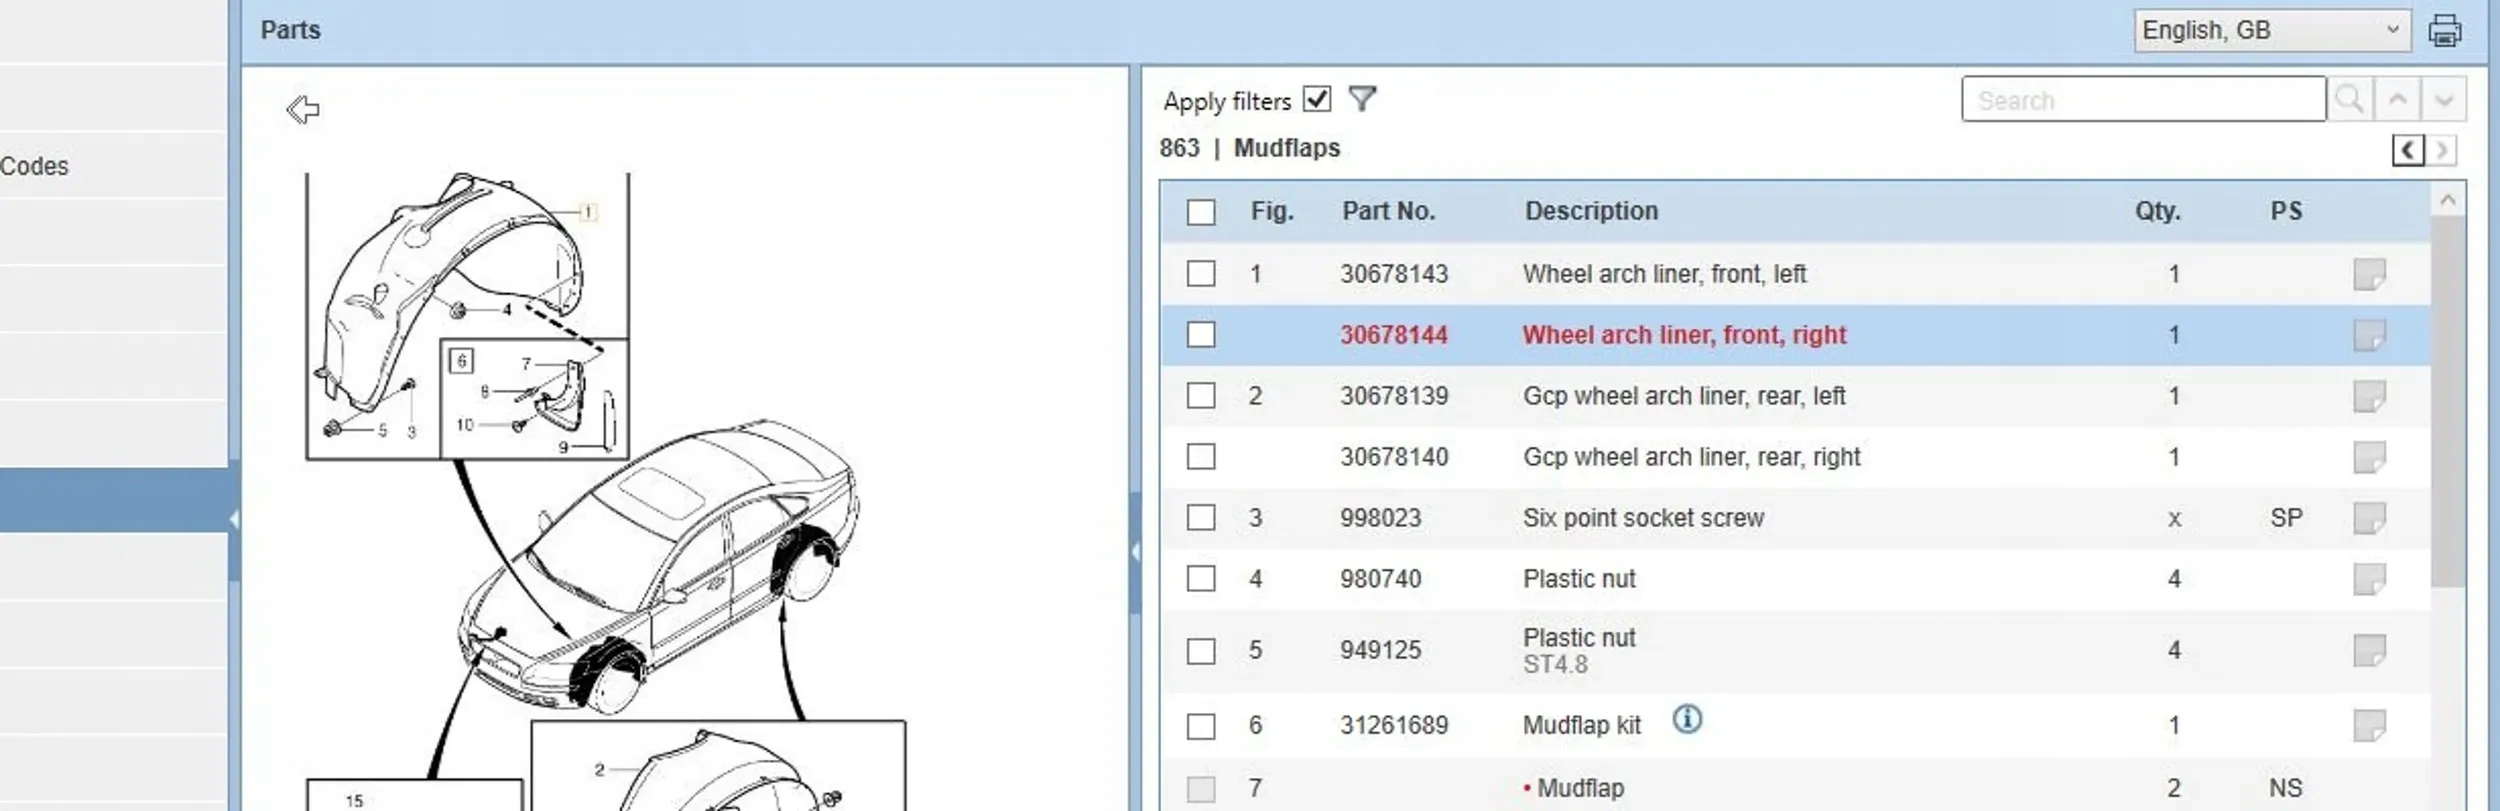Viewport: 2500px width, 811px height.
Task: Click the ST4.8 note under Plastic nut
Action: click(1555, 664)
